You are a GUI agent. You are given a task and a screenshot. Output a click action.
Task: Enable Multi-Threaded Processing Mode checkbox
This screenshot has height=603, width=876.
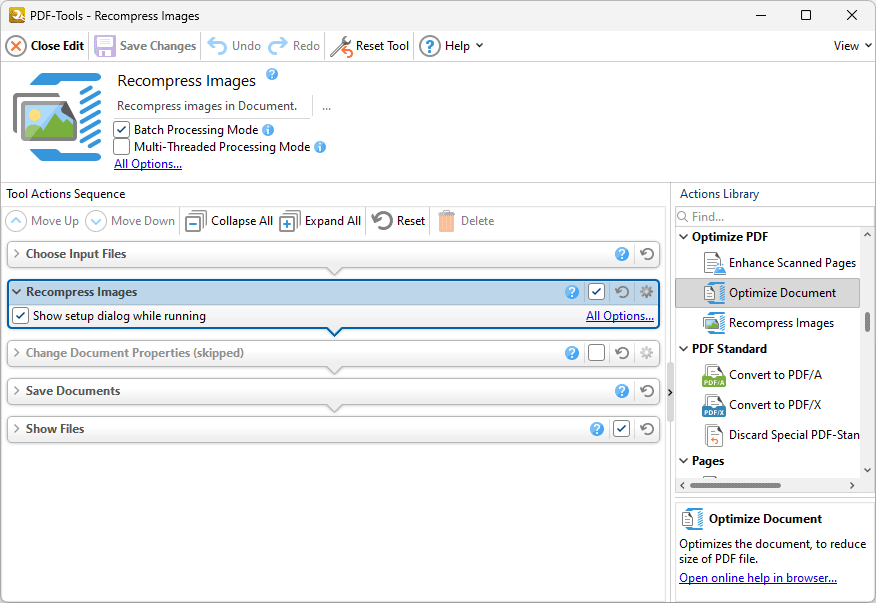(122, 147)
